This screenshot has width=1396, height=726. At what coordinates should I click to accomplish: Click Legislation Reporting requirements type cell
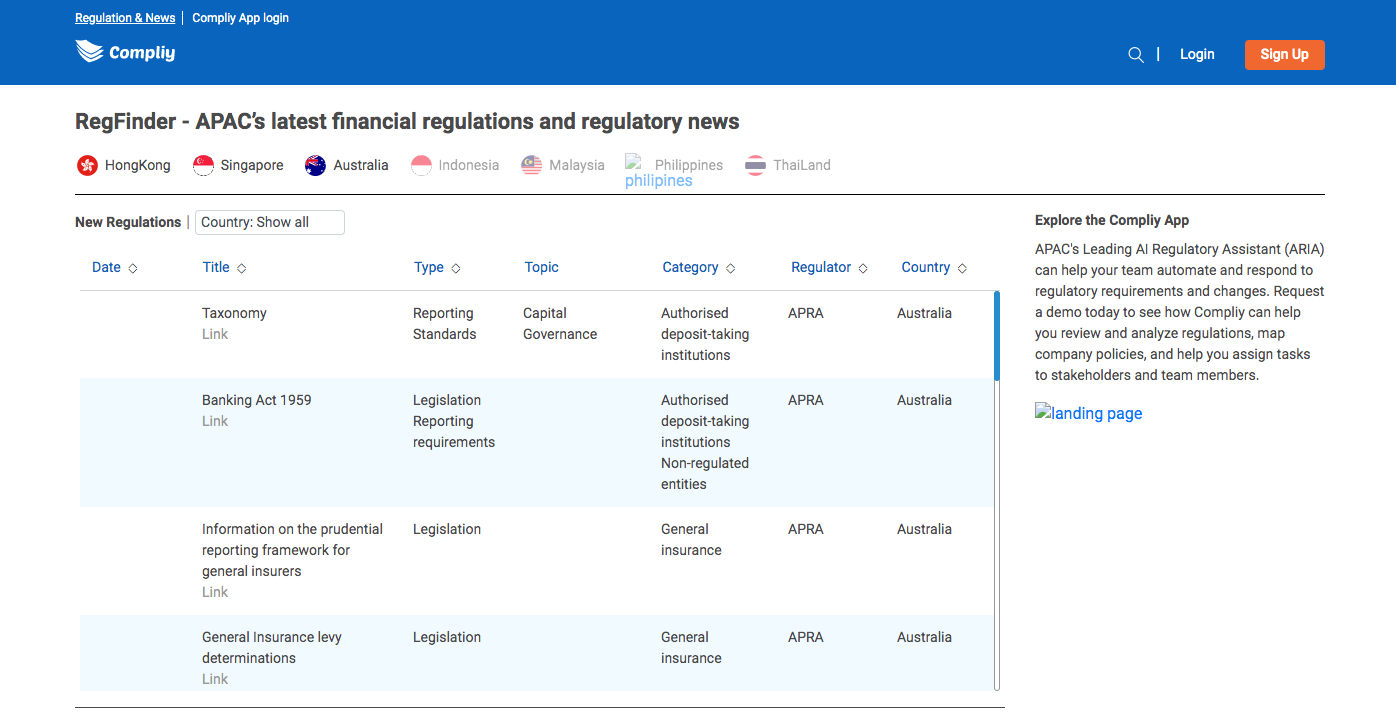(x=454, y=421)
